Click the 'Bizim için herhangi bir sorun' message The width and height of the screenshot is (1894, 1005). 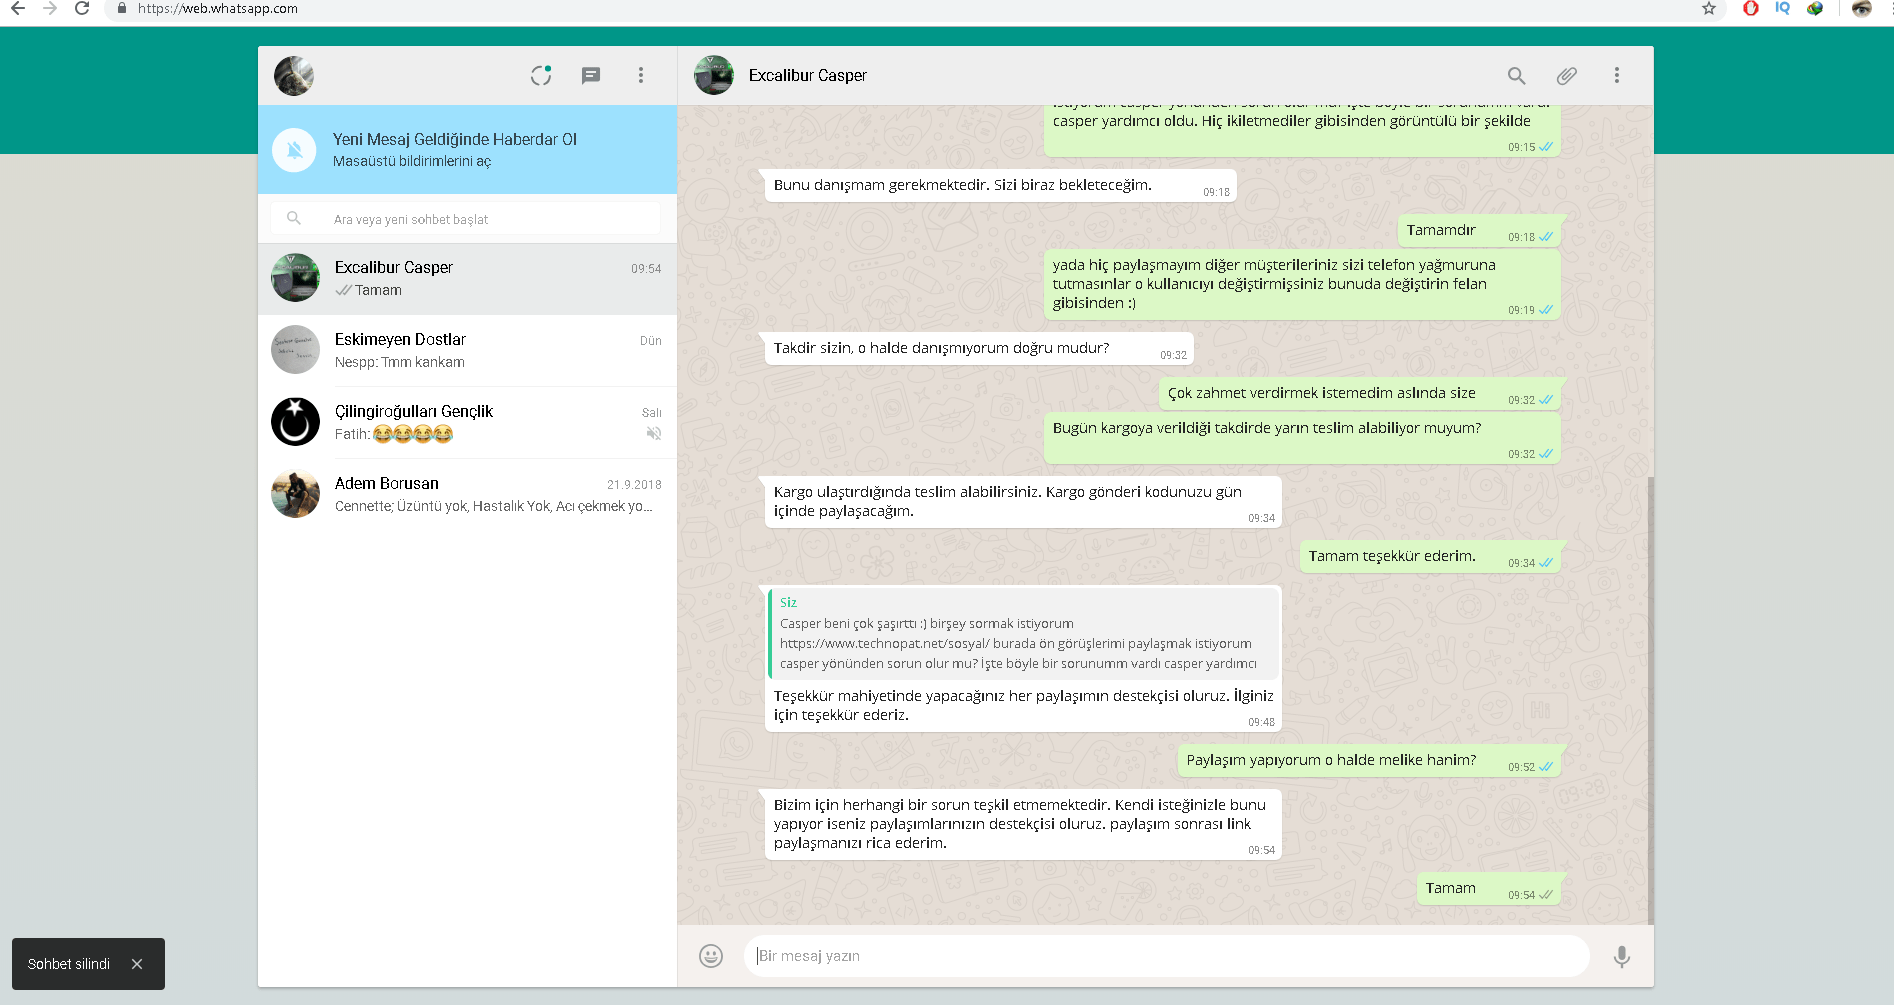pyautogui.click(x=1023, y=824)
